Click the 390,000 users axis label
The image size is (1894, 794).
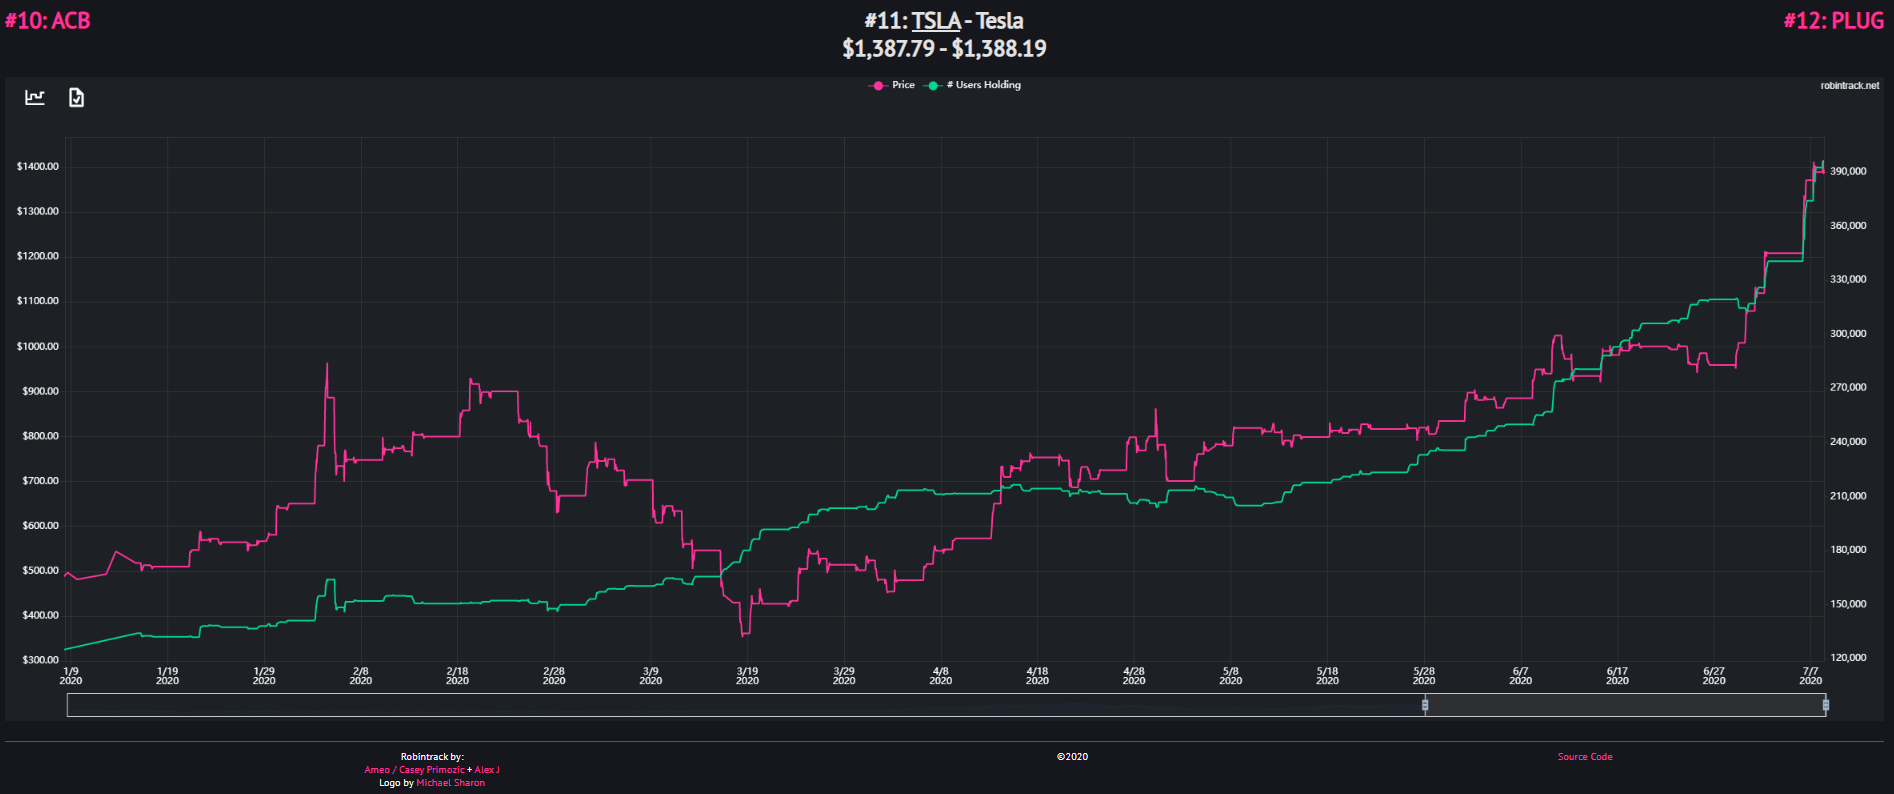[x=1848, y=172]
